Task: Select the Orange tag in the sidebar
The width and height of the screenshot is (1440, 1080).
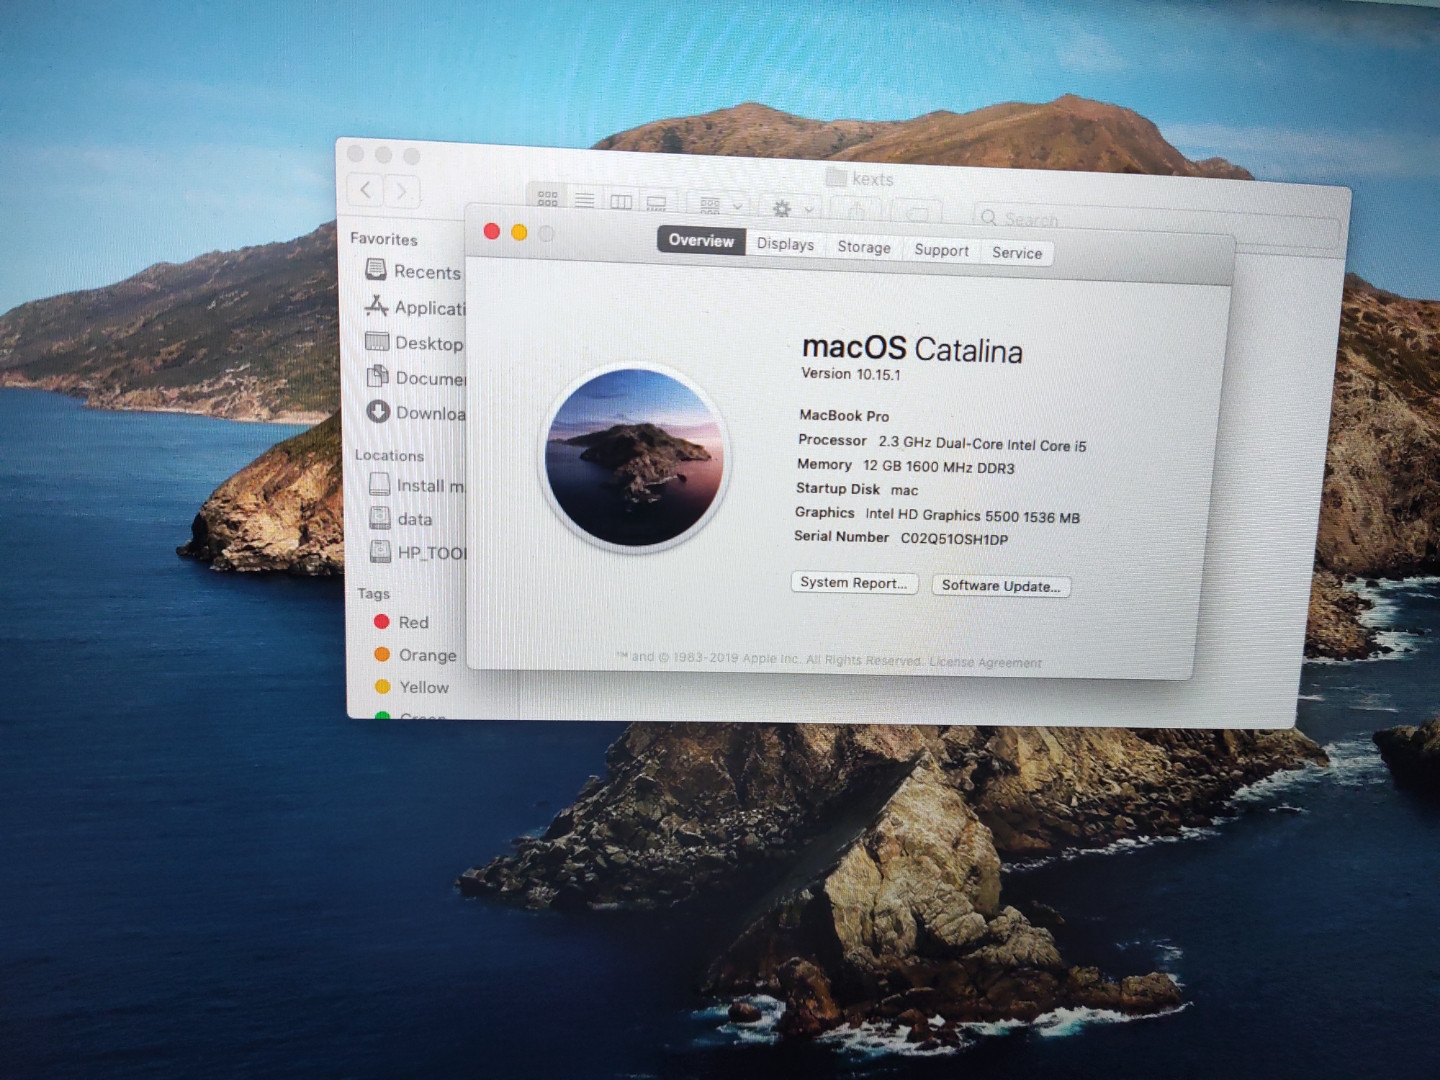Action: (416, 655)
